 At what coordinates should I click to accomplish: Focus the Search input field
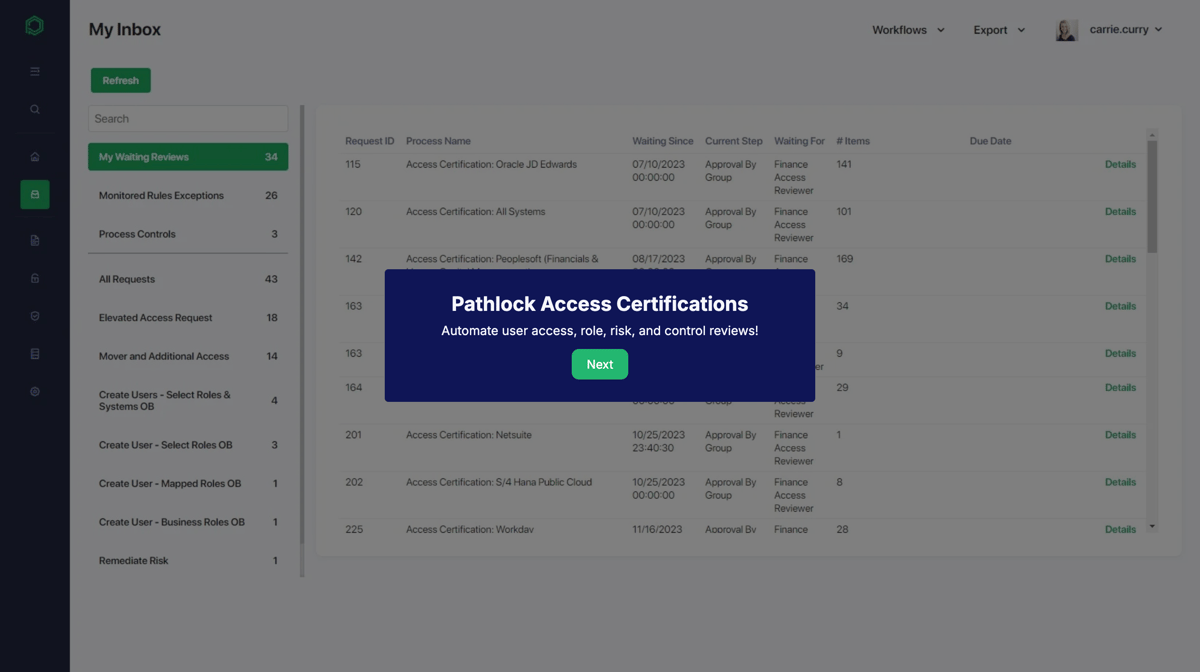[x=188, y=118]
